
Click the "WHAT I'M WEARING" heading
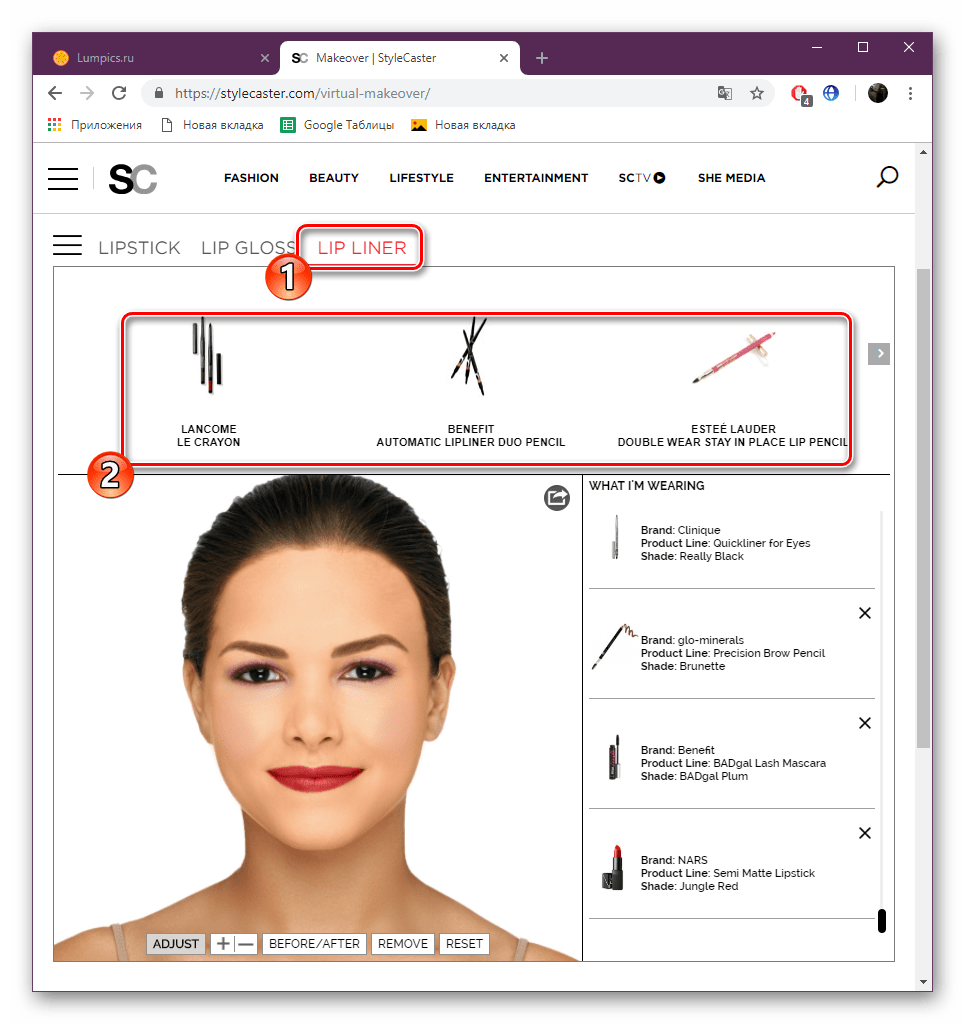(x=646, y=485)
